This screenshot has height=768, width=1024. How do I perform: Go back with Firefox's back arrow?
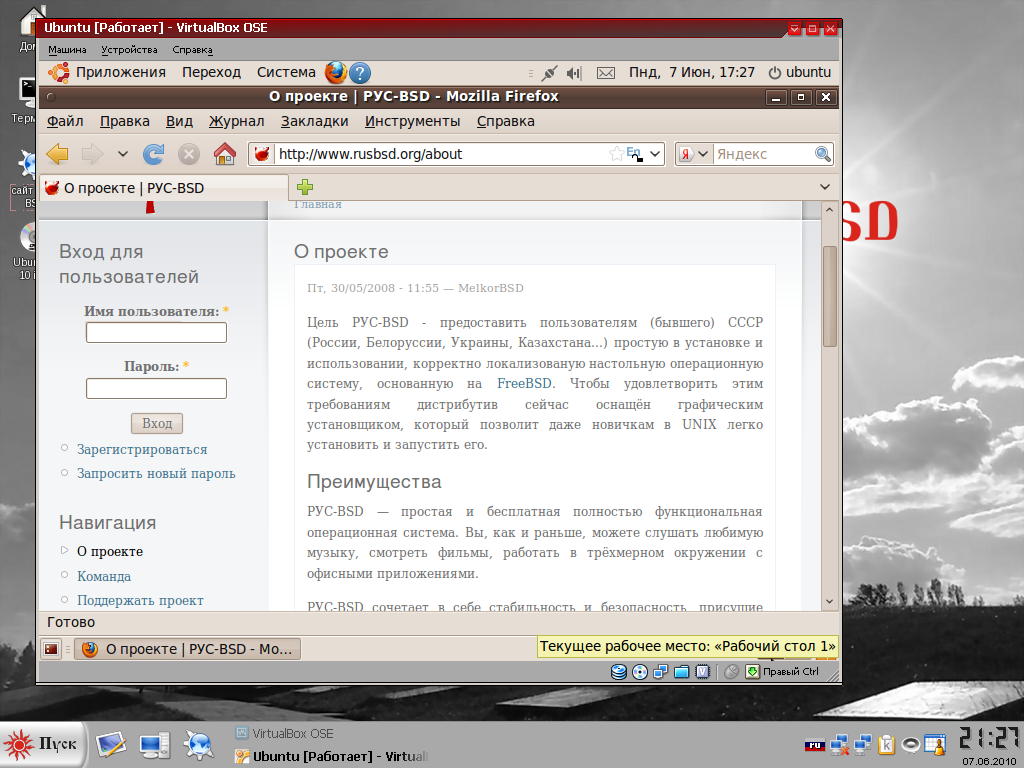57,154
